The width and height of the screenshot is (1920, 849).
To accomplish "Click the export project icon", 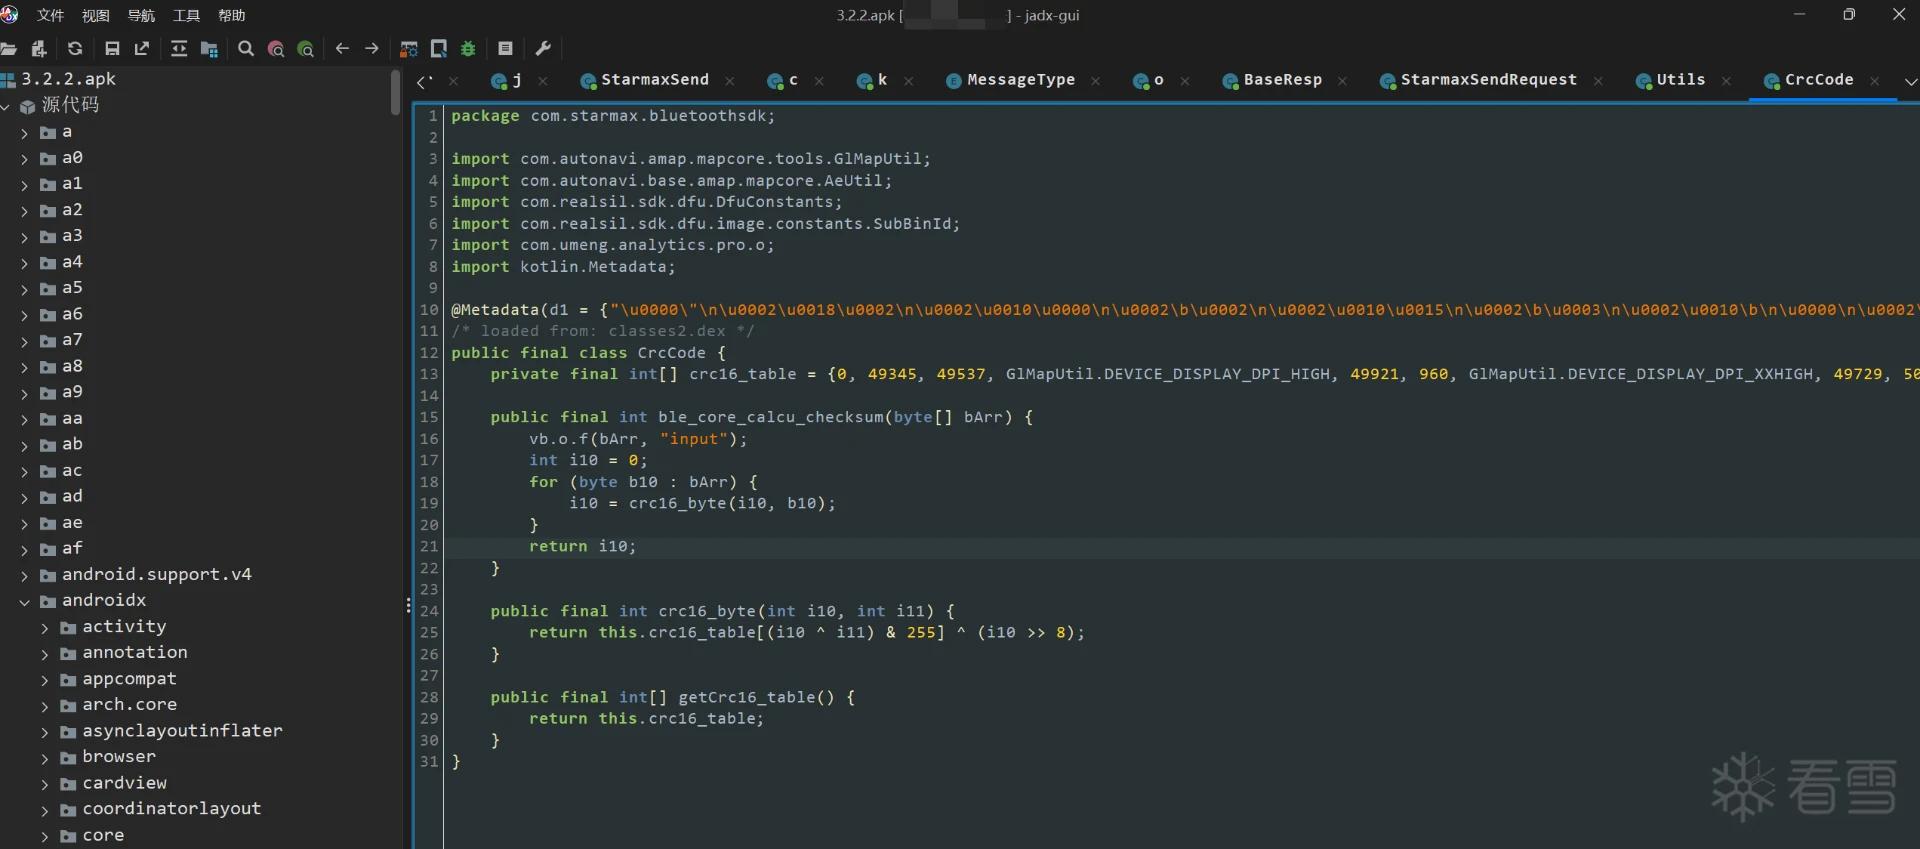I will coord(142,49).
